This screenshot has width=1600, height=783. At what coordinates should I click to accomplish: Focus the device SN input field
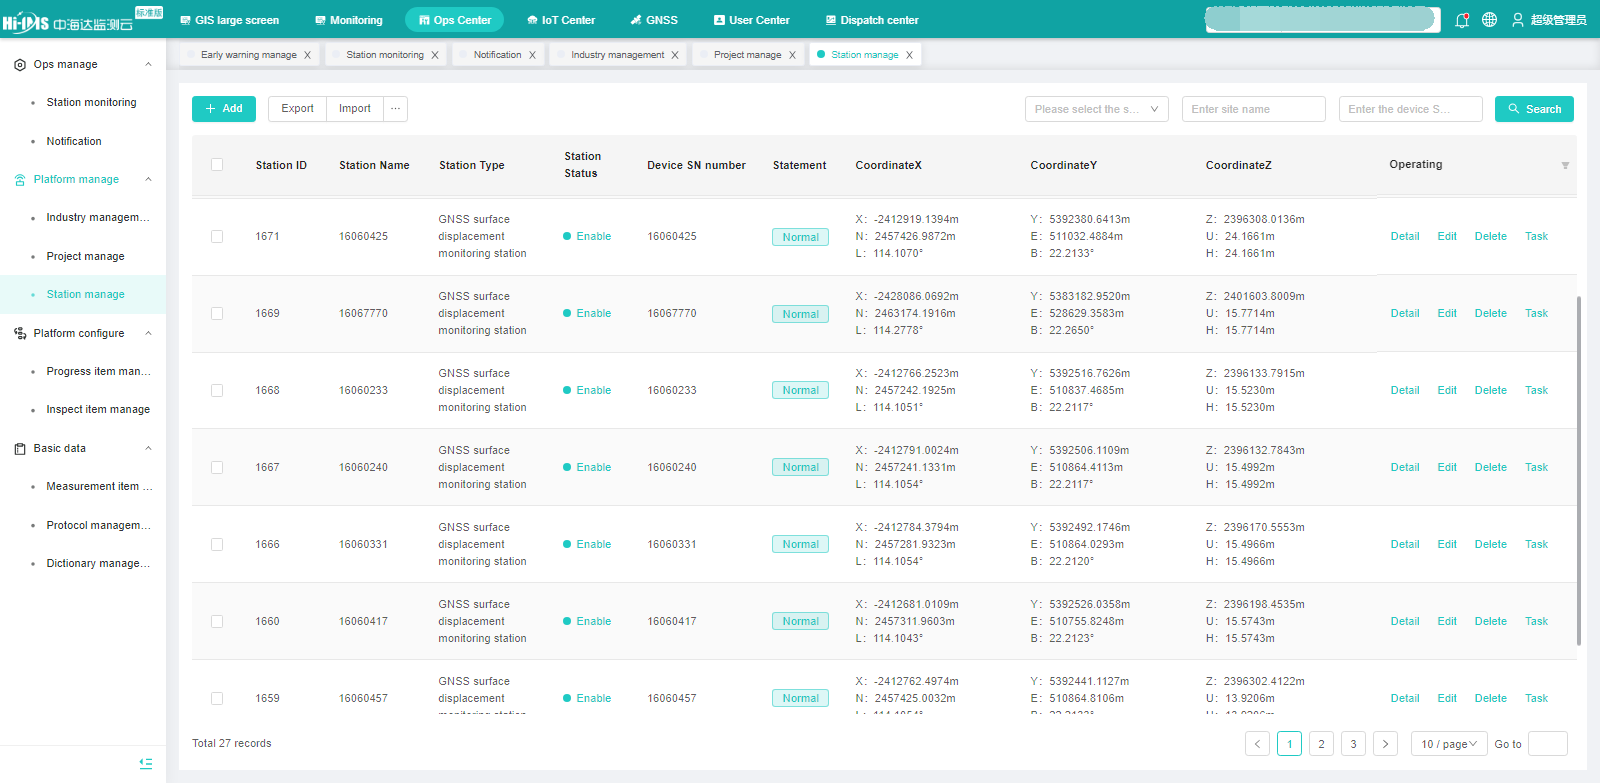(1411, 109)
